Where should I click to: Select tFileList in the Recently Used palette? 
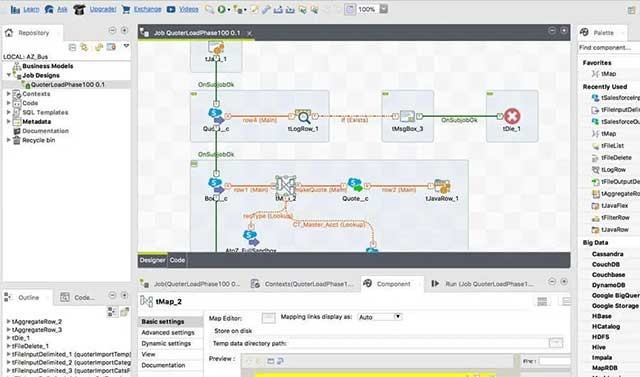tap(612, 146)
